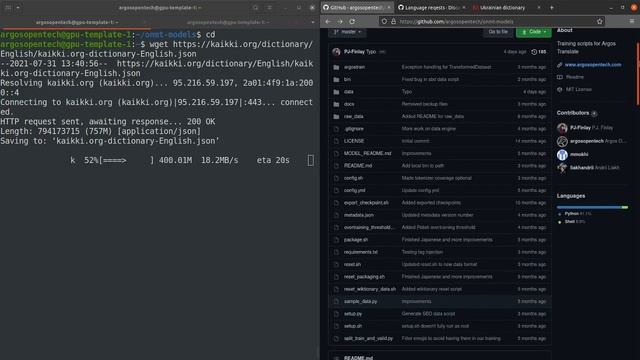The width and height of the screenshot is (640, 360).
Task: Select the Language requests browser tab
Action: point(431,7)
